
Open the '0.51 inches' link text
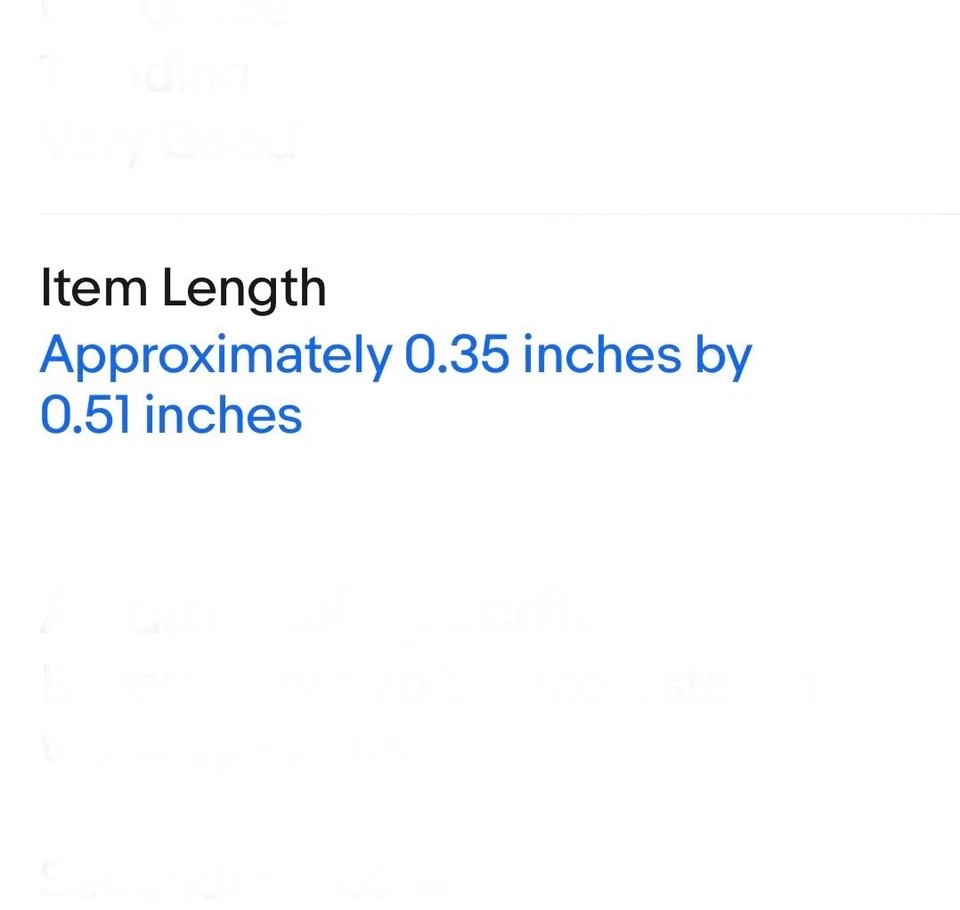pyautogui.click(x=171, y=415)
